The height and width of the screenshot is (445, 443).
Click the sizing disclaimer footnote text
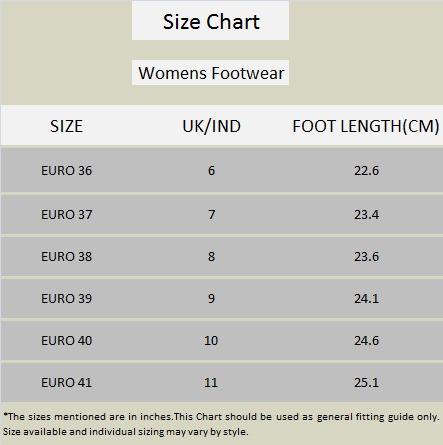click(221, 424)
